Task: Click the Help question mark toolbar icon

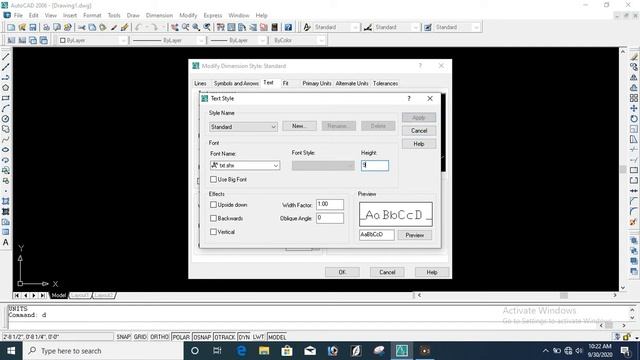Action: coord(288,27)
